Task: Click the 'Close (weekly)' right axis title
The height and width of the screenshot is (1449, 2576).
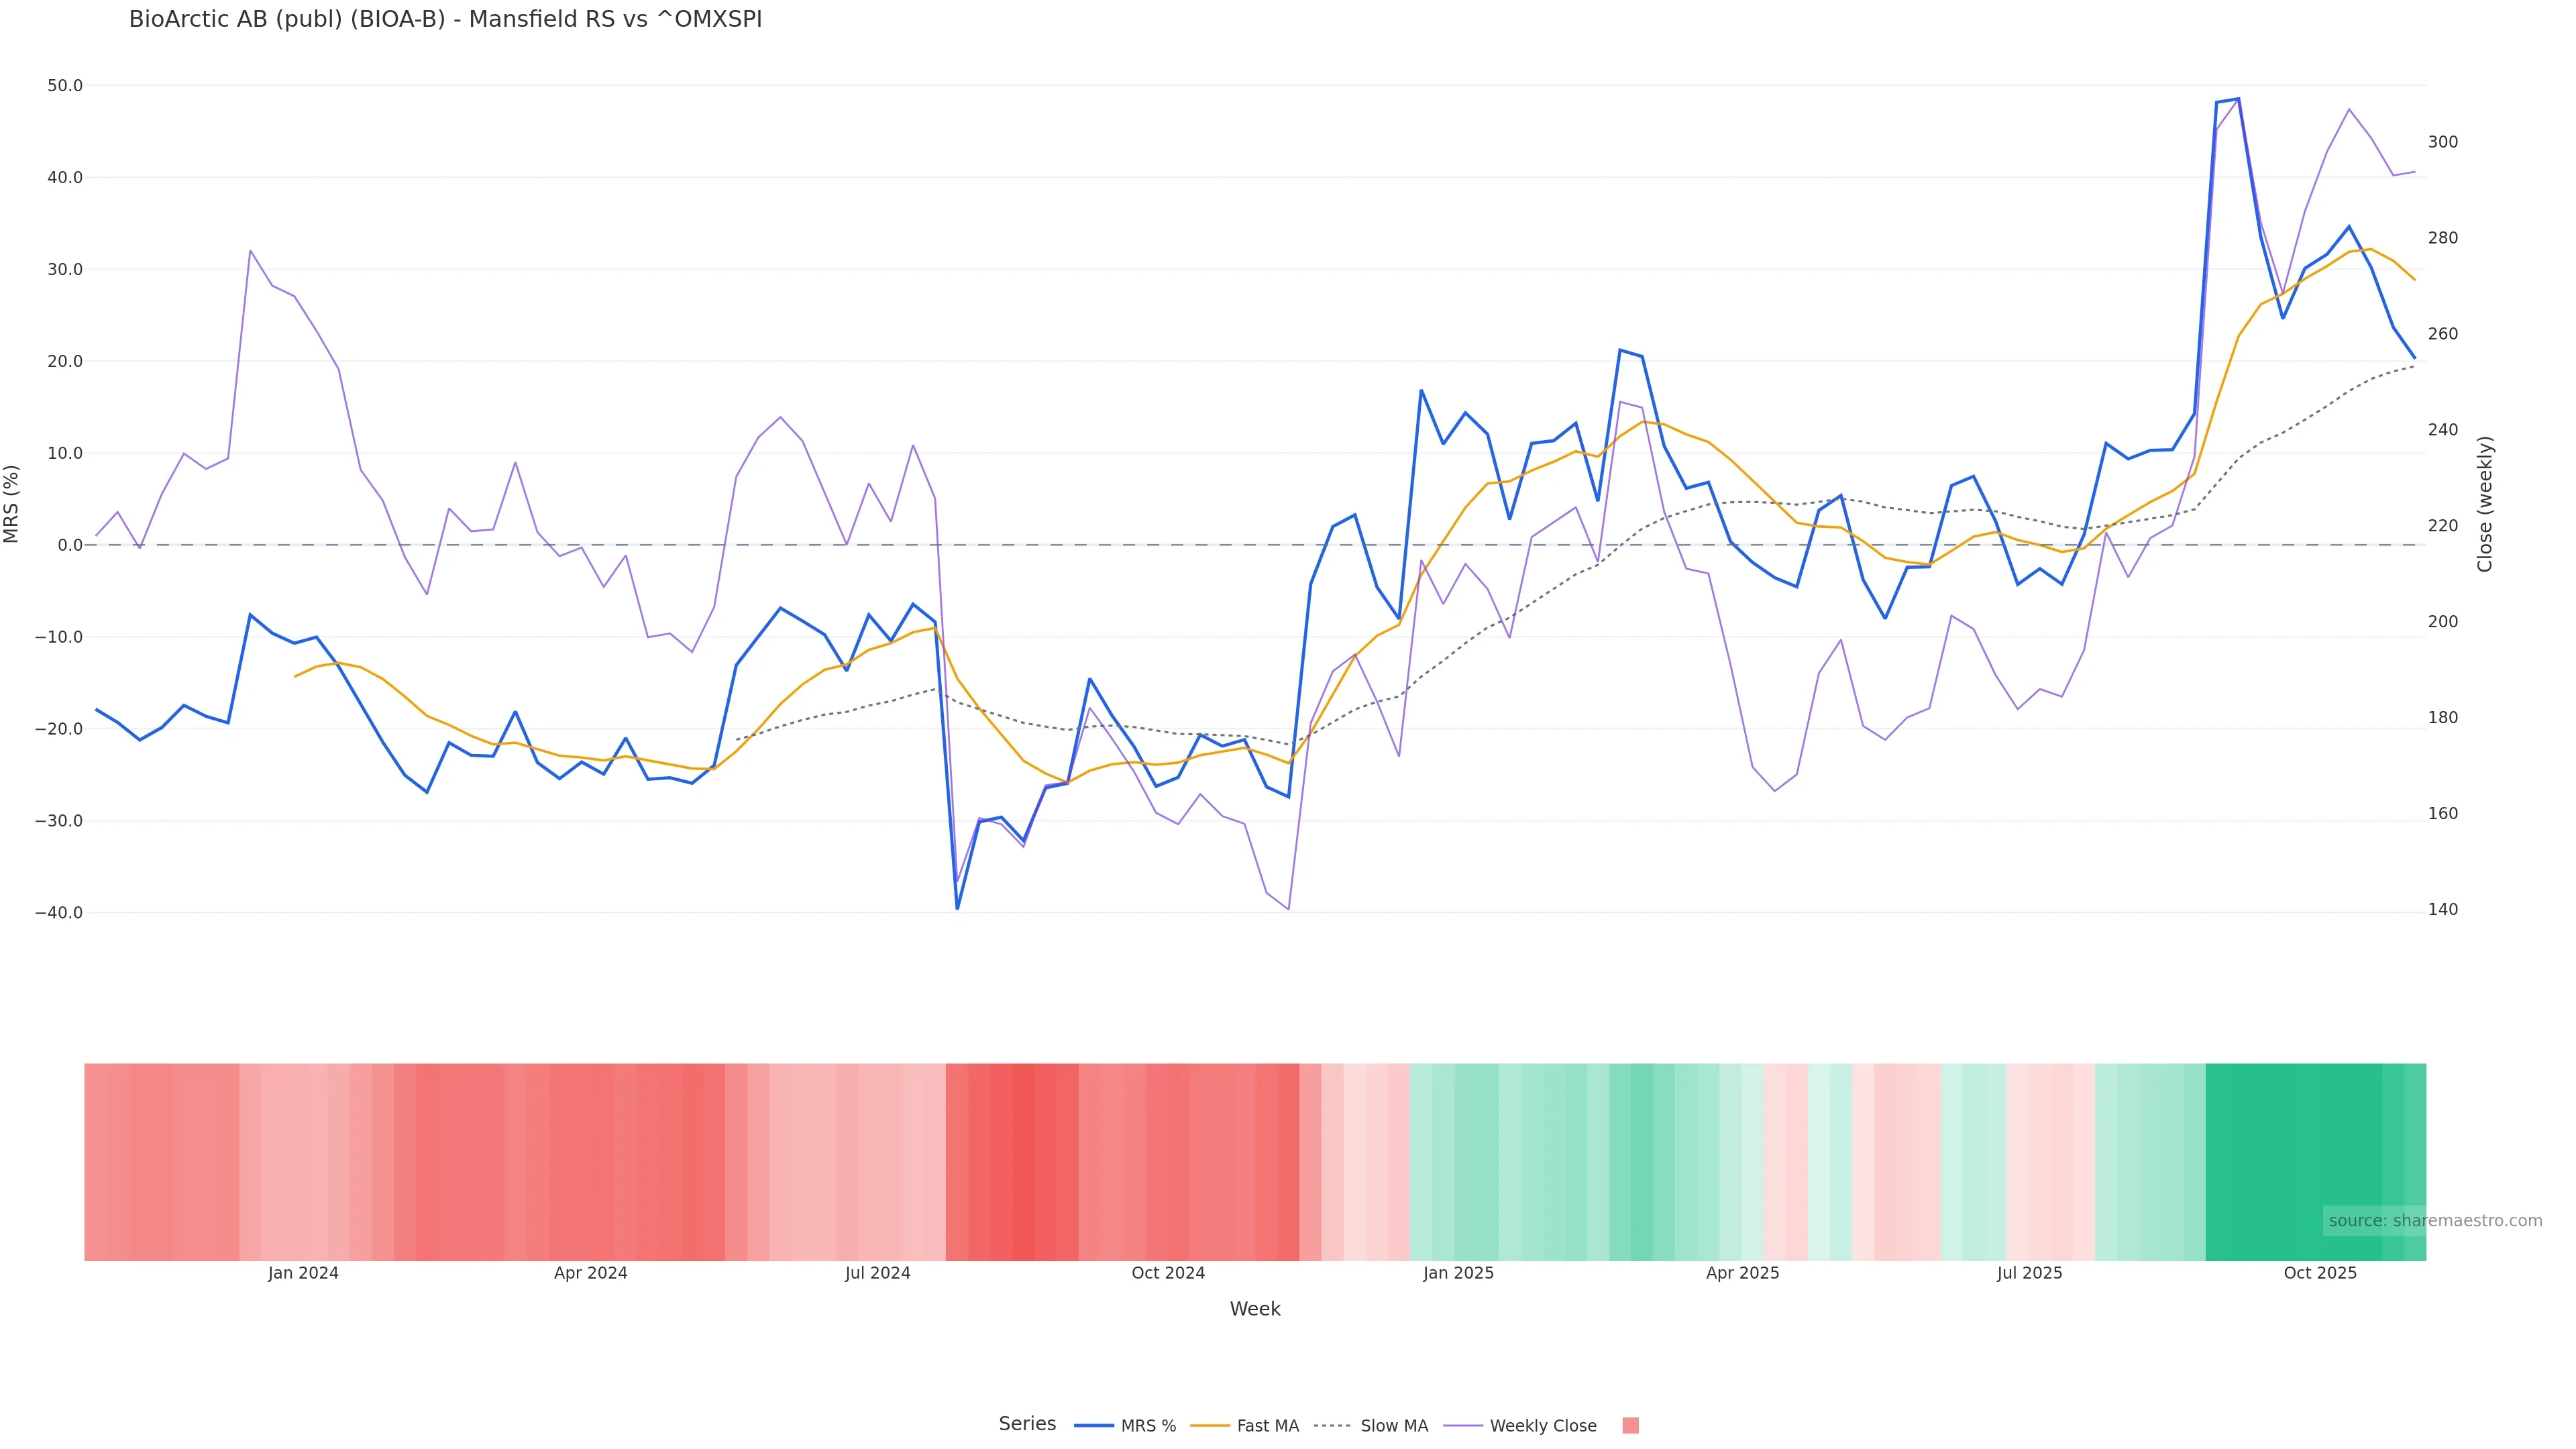Action: (2485, 504)
